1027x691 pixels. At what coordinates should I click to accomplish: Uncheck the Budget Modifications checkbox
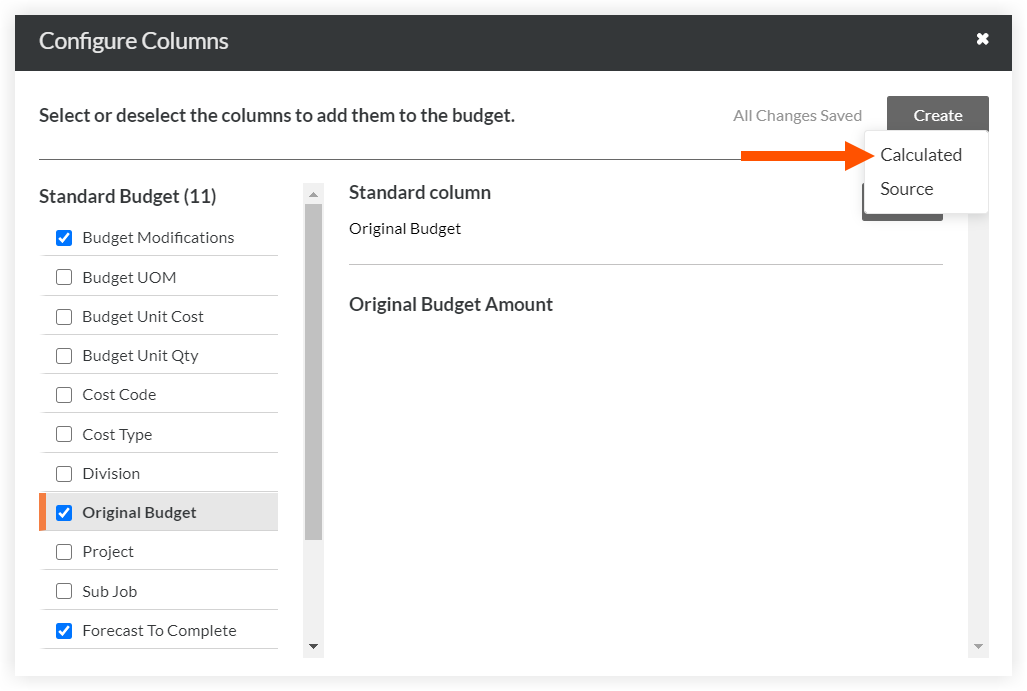pyautogui.click(x=64, y=238)
